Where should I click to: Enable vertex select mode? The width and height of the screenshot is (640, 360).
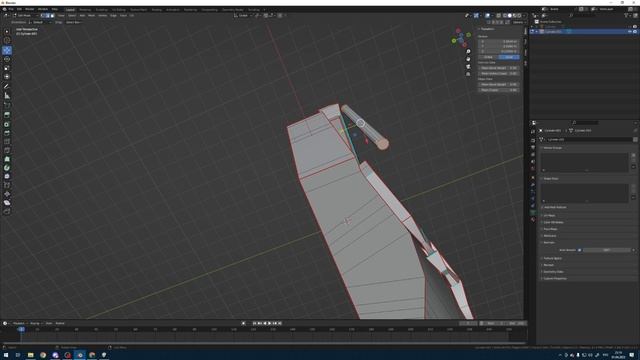coord(43,16)
